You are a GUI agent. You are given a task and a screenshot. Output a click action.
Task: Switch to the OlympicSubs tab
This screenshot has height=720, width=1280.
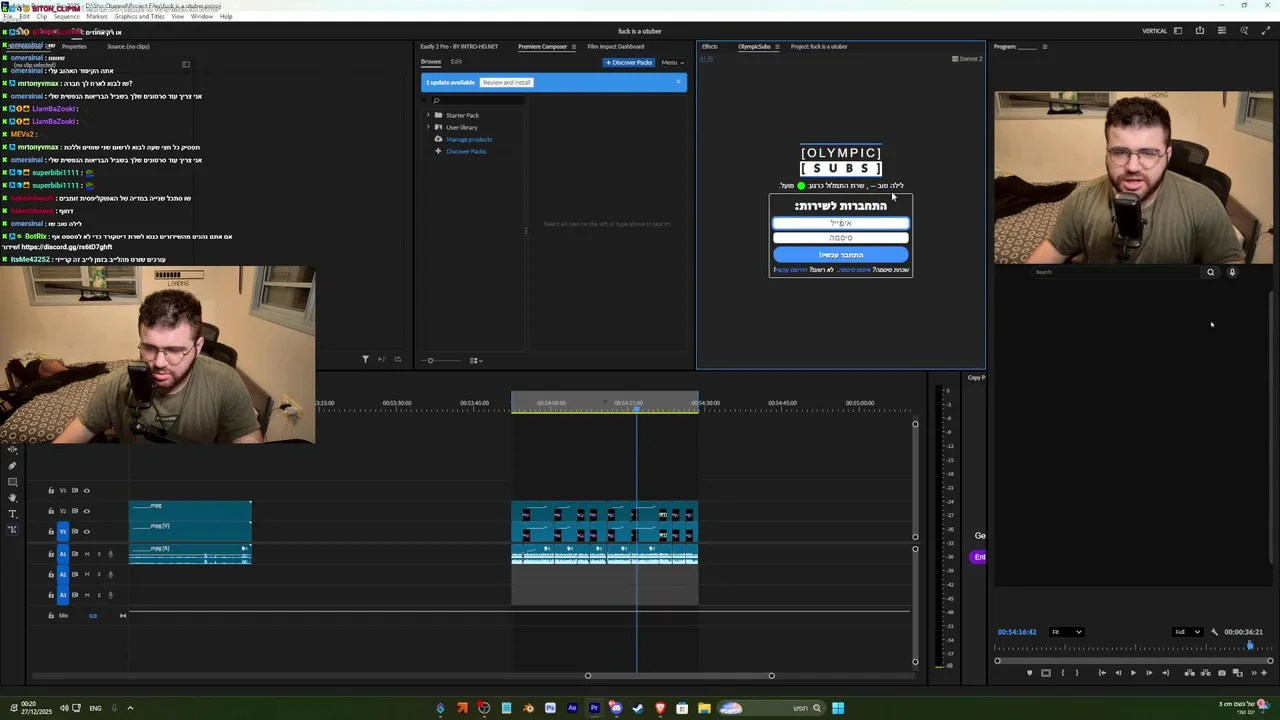[754, 46]
